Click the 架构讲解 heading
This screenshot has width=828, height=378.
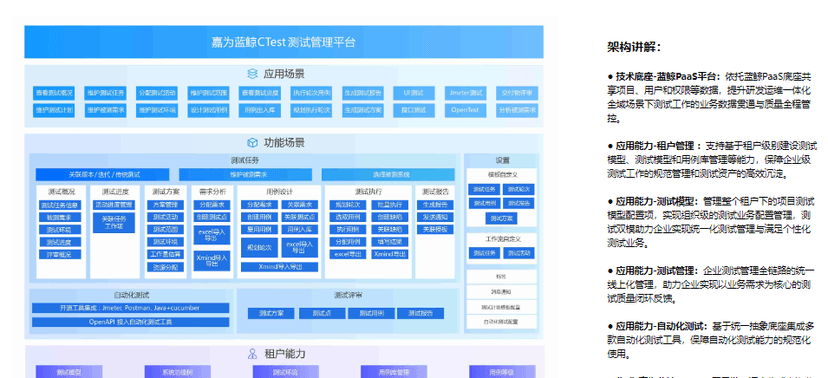coord(634,48)
